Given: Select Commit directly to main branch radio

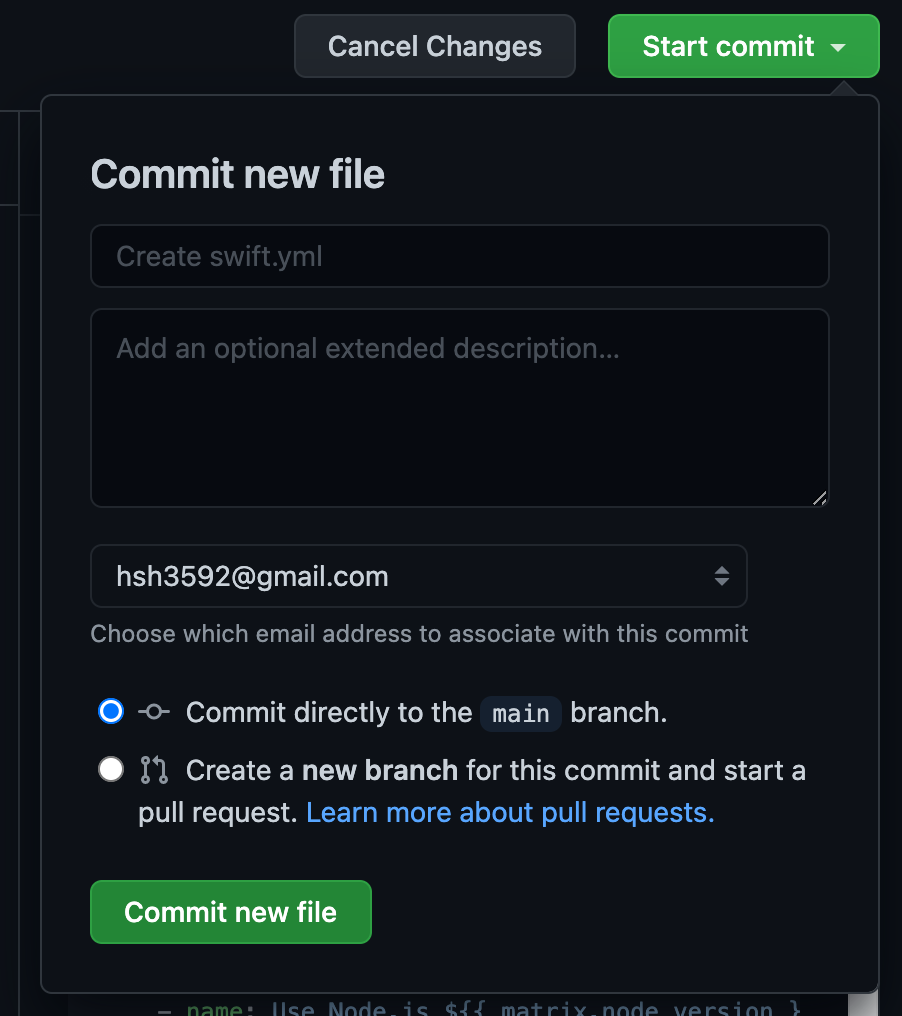Looking at the screenshot, I should click(111, 711).
